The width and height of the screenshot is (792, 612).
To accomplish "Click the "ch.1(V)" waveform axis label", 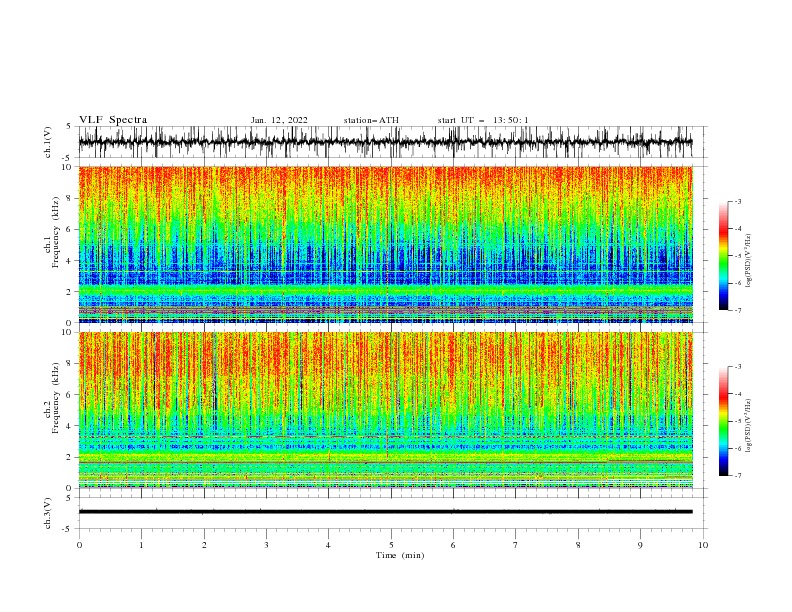I will (48, 142).
